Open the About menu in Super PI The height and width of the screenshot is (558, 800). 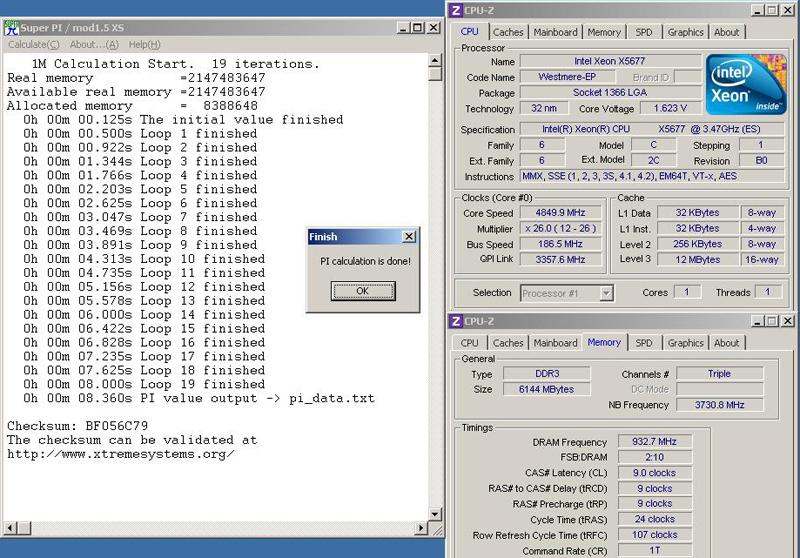click(x=94, y=45)
